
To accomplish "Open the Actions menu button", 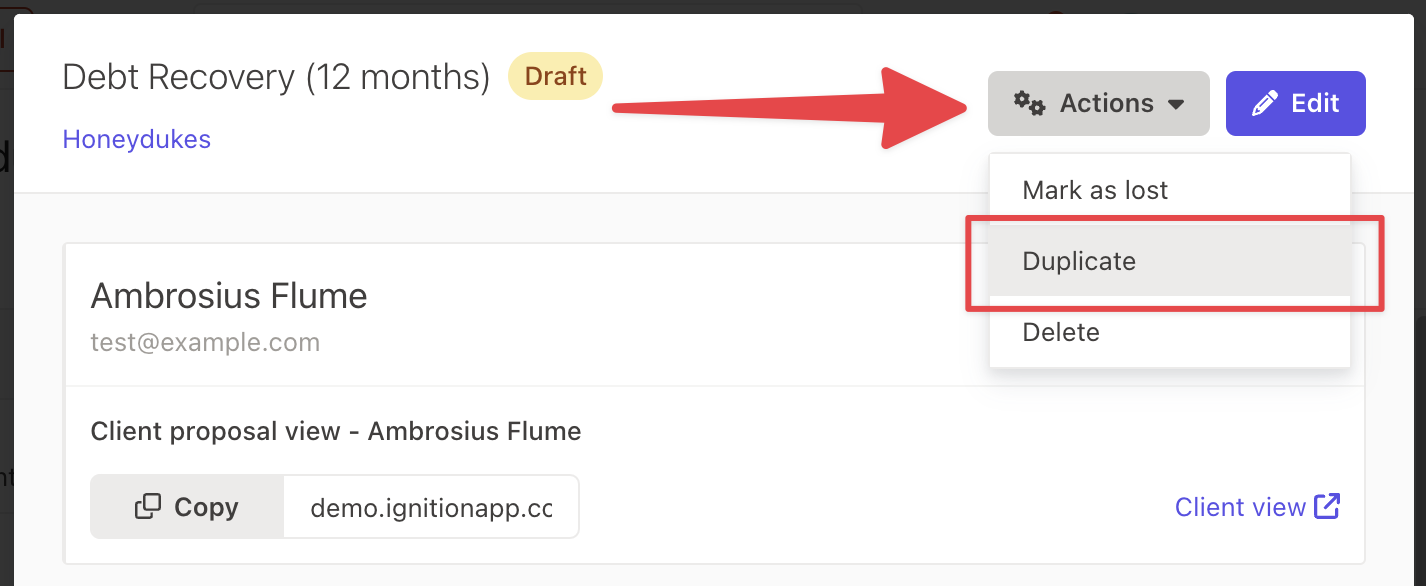I will 1099,103.
